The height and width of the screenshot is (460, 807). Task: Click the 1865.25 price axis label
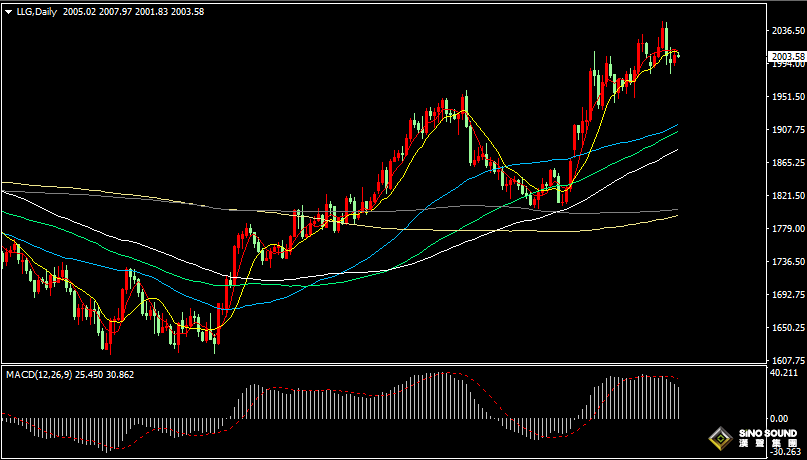[x=787, y=163]
